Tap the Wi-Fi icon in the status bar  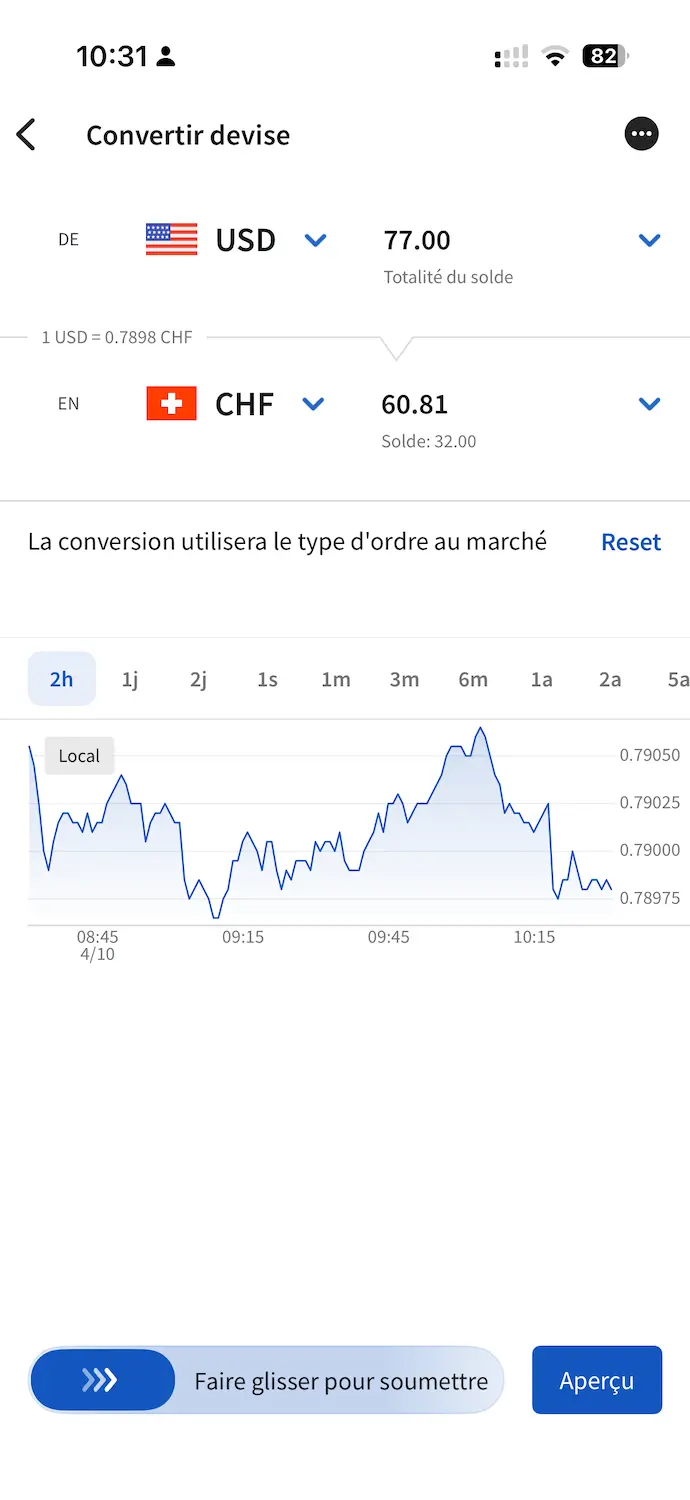click(x=554, y=56)
